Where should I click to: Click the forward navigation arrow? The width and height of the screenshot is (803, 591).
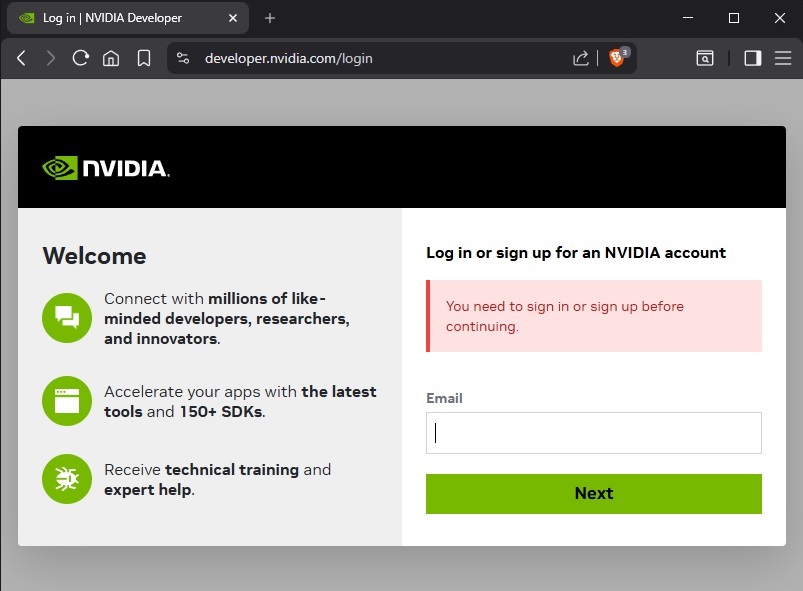pyautogui.click(x=50, y=58)
